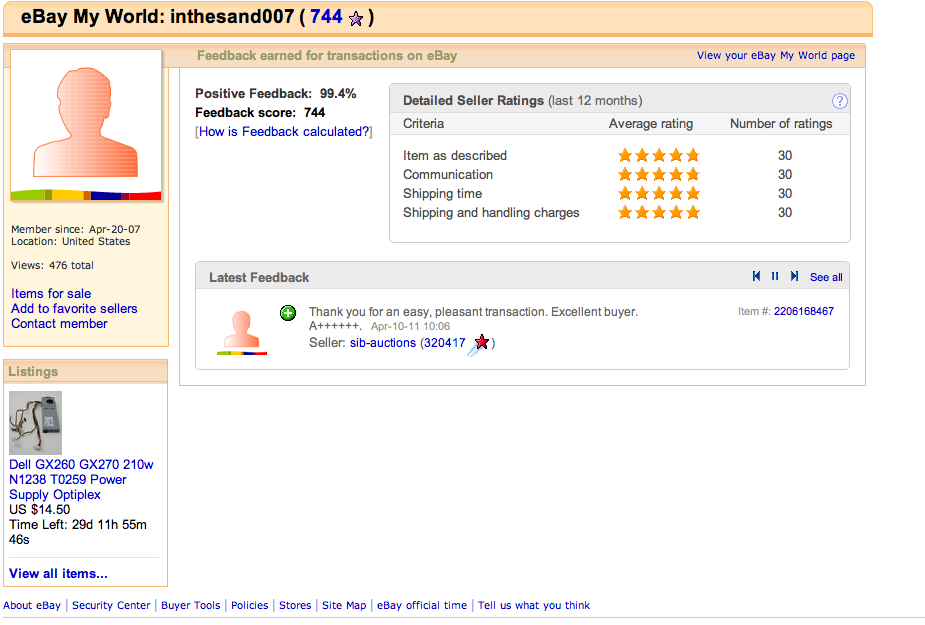Click ratings count 30 for Shipping time
The height and width of the screenshot is (625, 925).
point(785,194)
